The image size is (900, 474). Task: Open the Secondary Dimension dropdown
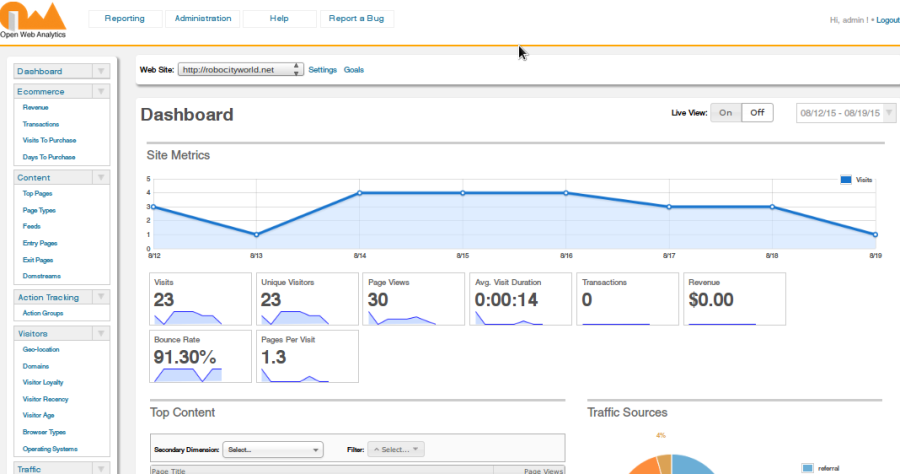point(273,450)
